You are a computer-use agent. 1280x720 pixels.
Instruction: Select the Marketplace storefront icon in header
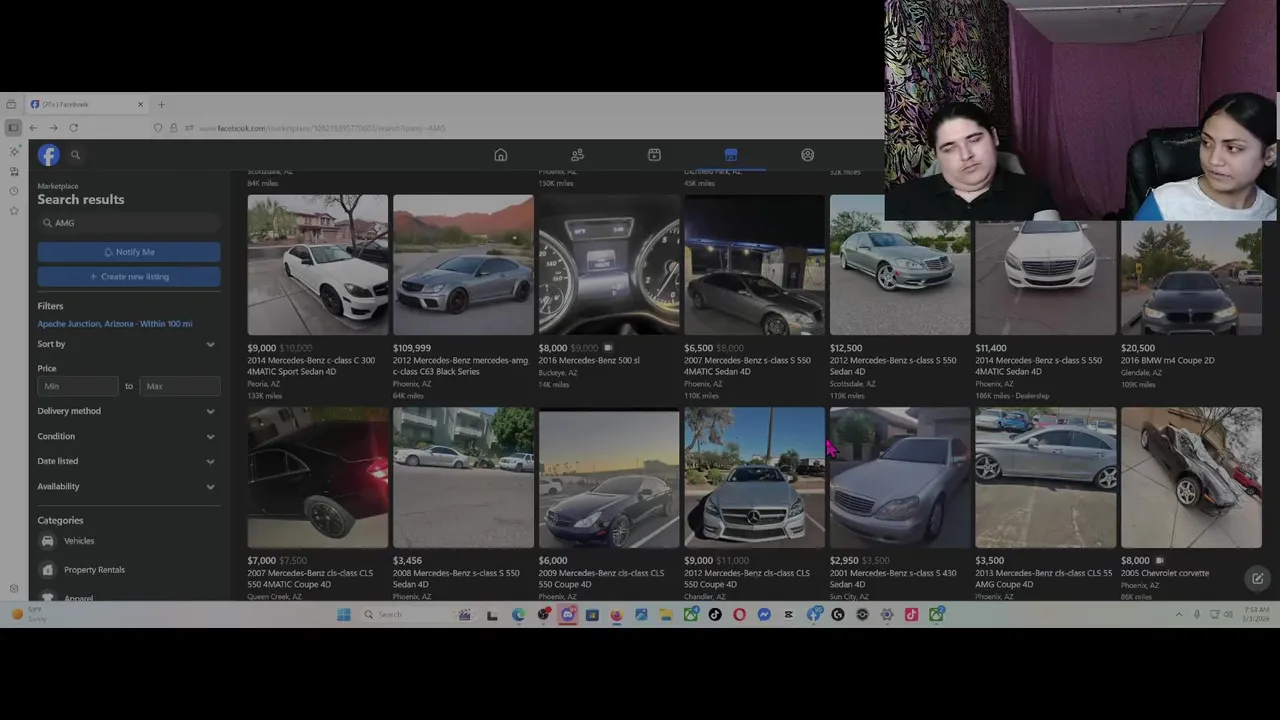[x=731, y=155]
